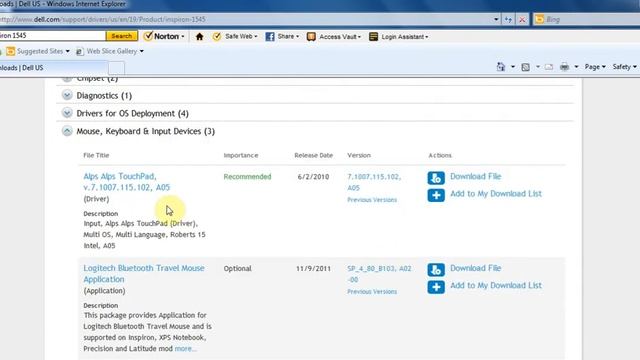The image size is (640, 360).
Task: Click Download File for Logitech Mouse
Action: pos(476,268)
